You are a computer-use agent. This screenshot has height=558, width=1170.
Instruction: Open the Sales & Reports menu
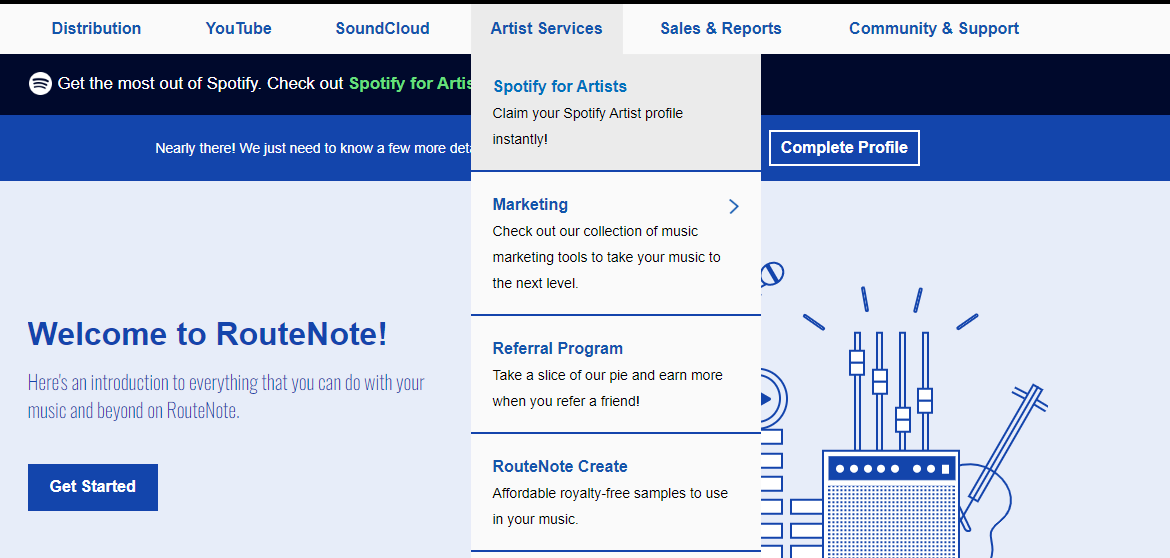coord(721,28)
